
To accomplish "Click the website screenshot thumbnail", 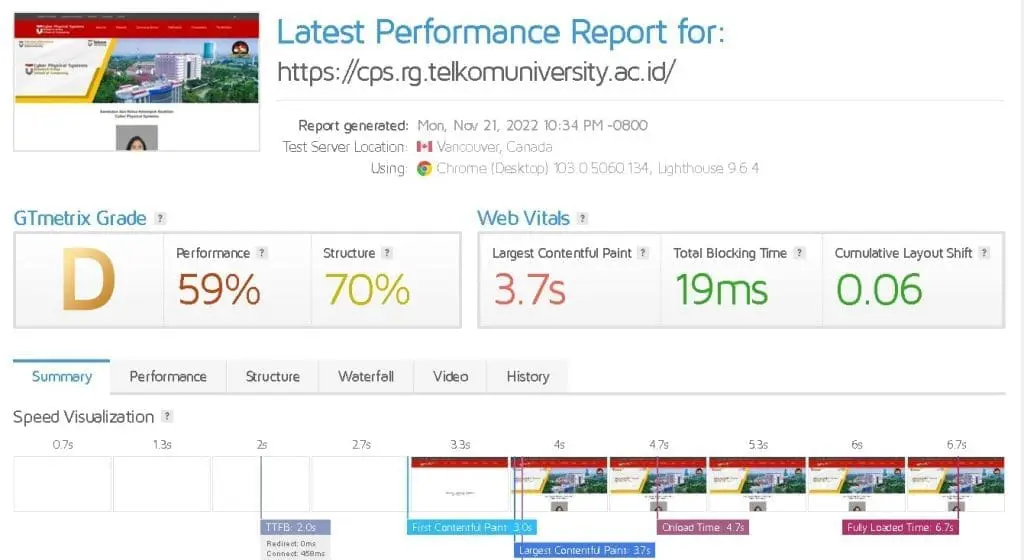I will tap(136, 82).
